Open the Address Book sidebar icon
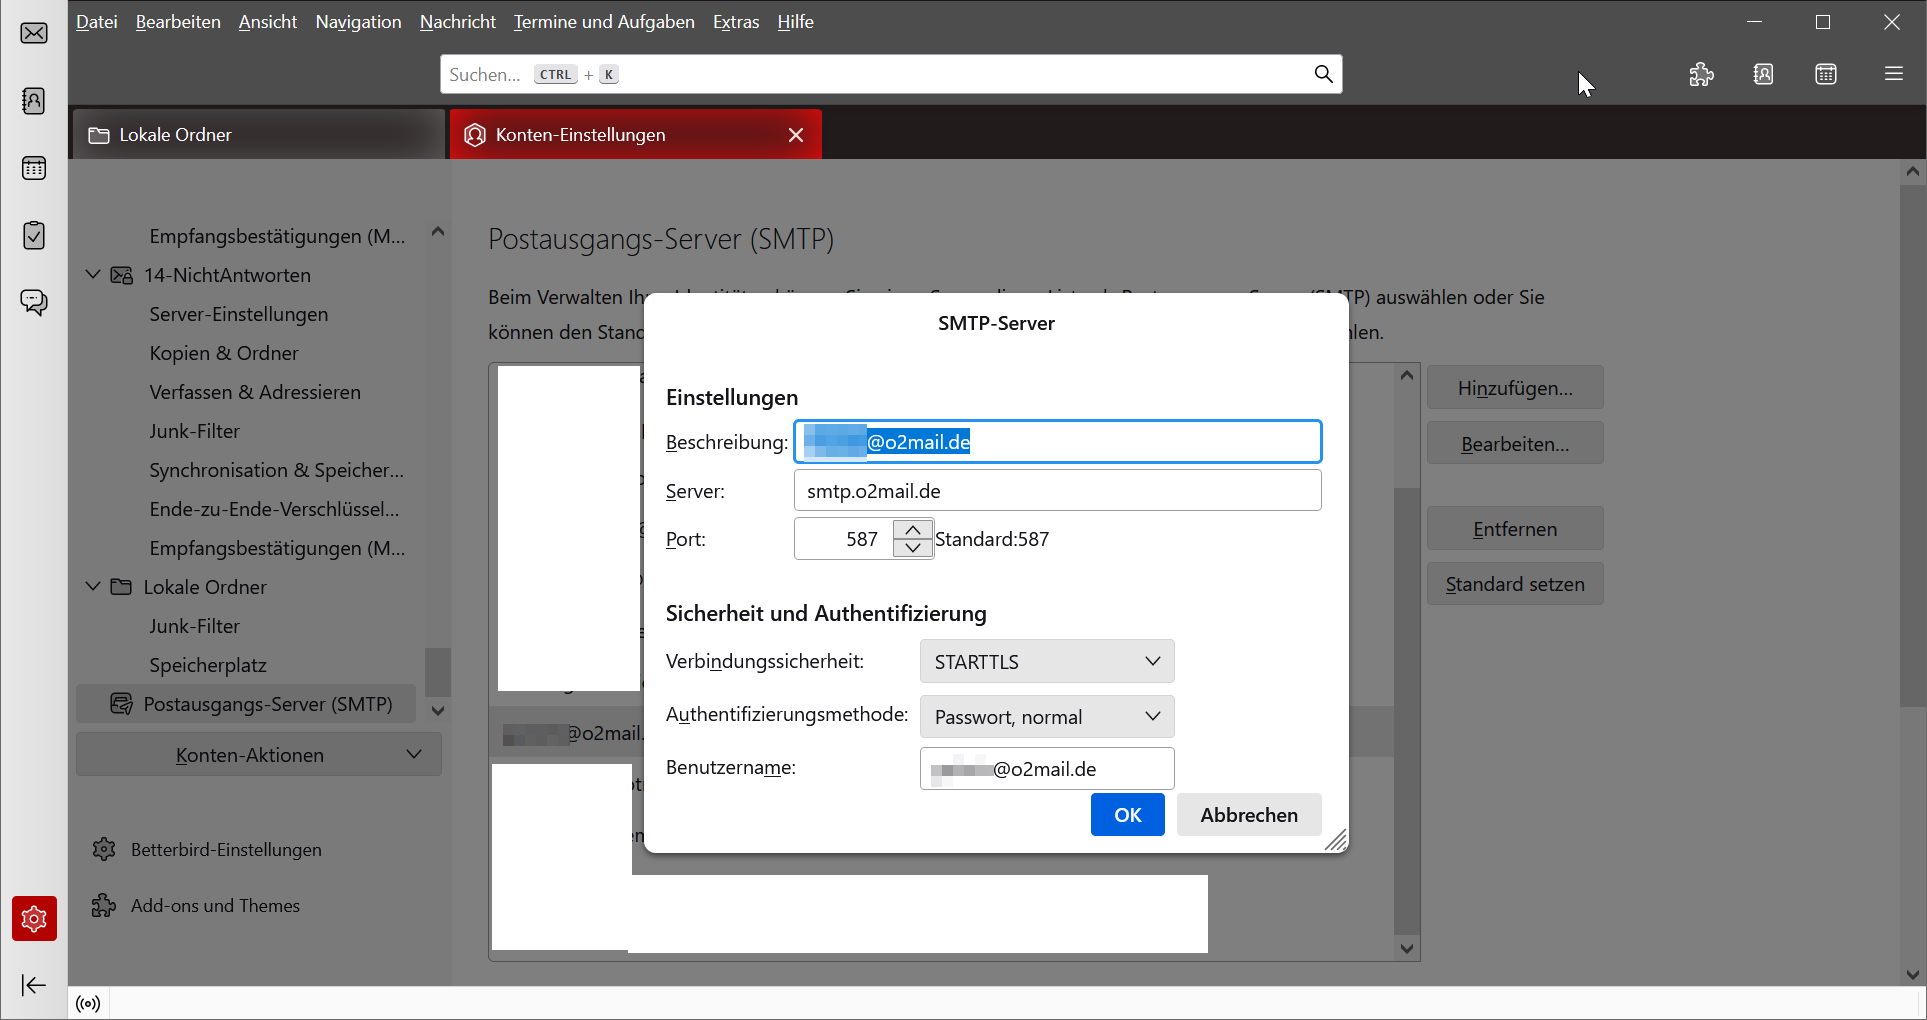 (34, 101)
